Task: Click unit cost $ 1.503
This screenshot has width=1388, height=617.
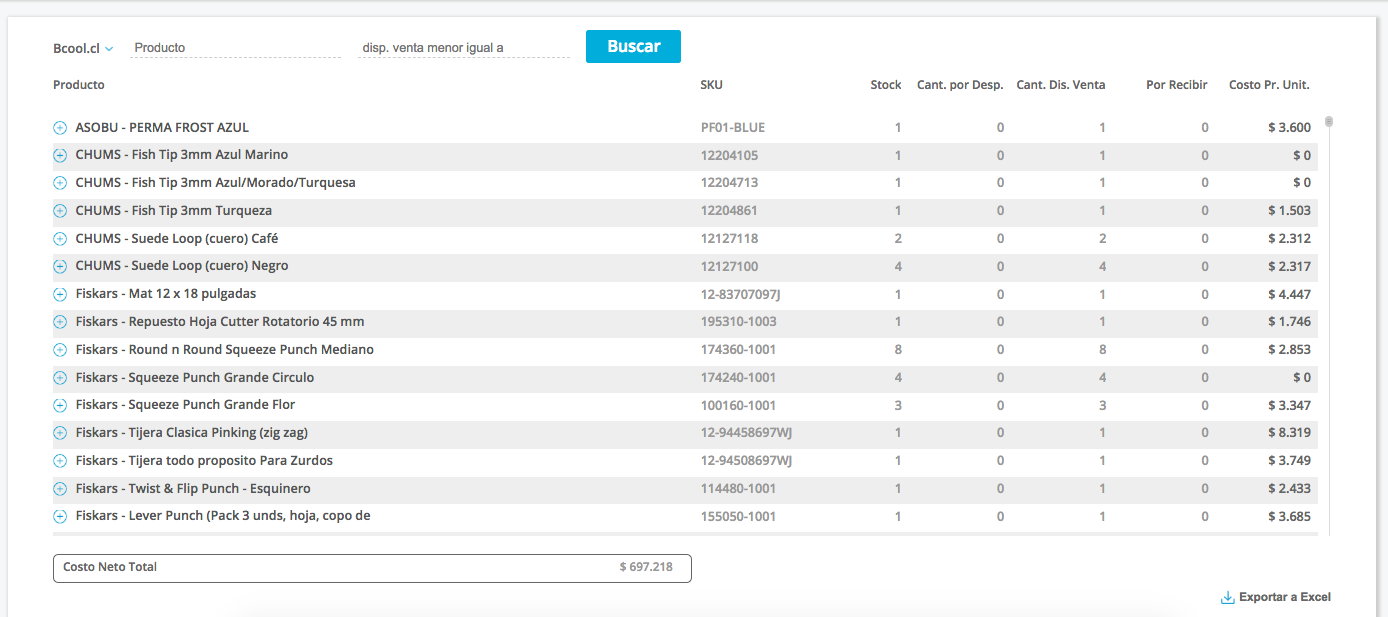Action: (1289, 211)
